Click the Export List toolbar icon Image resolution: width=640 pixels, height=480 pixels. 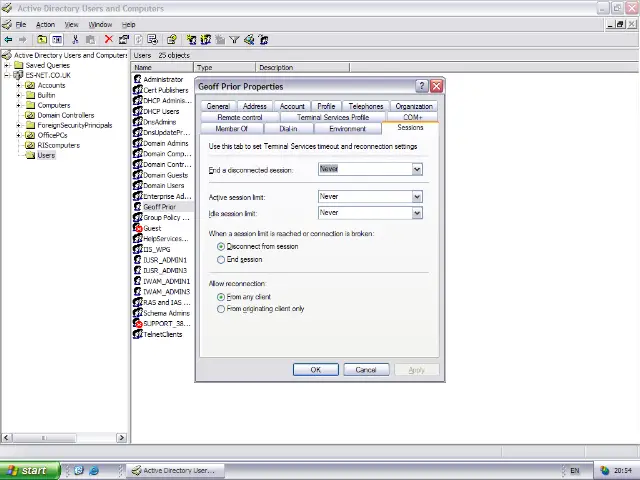(153, 40)
